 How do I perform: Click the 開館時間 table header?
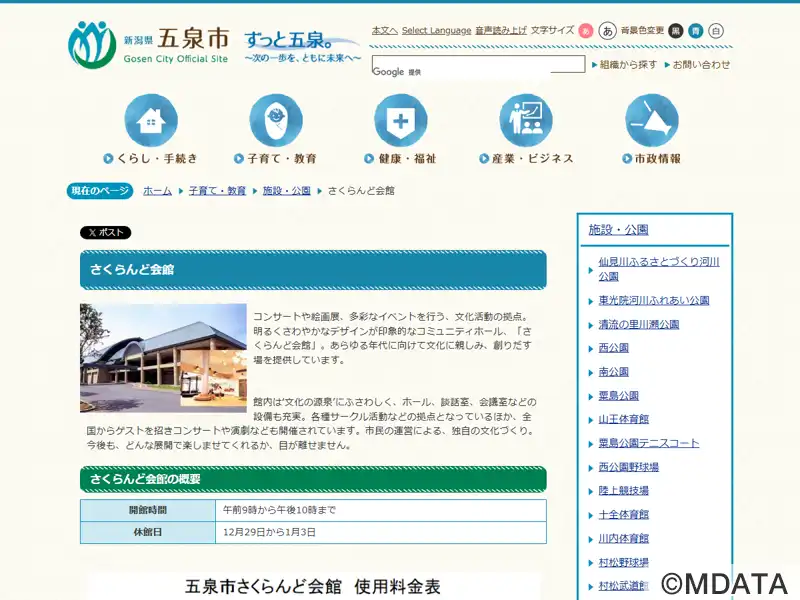pos(148,510)
